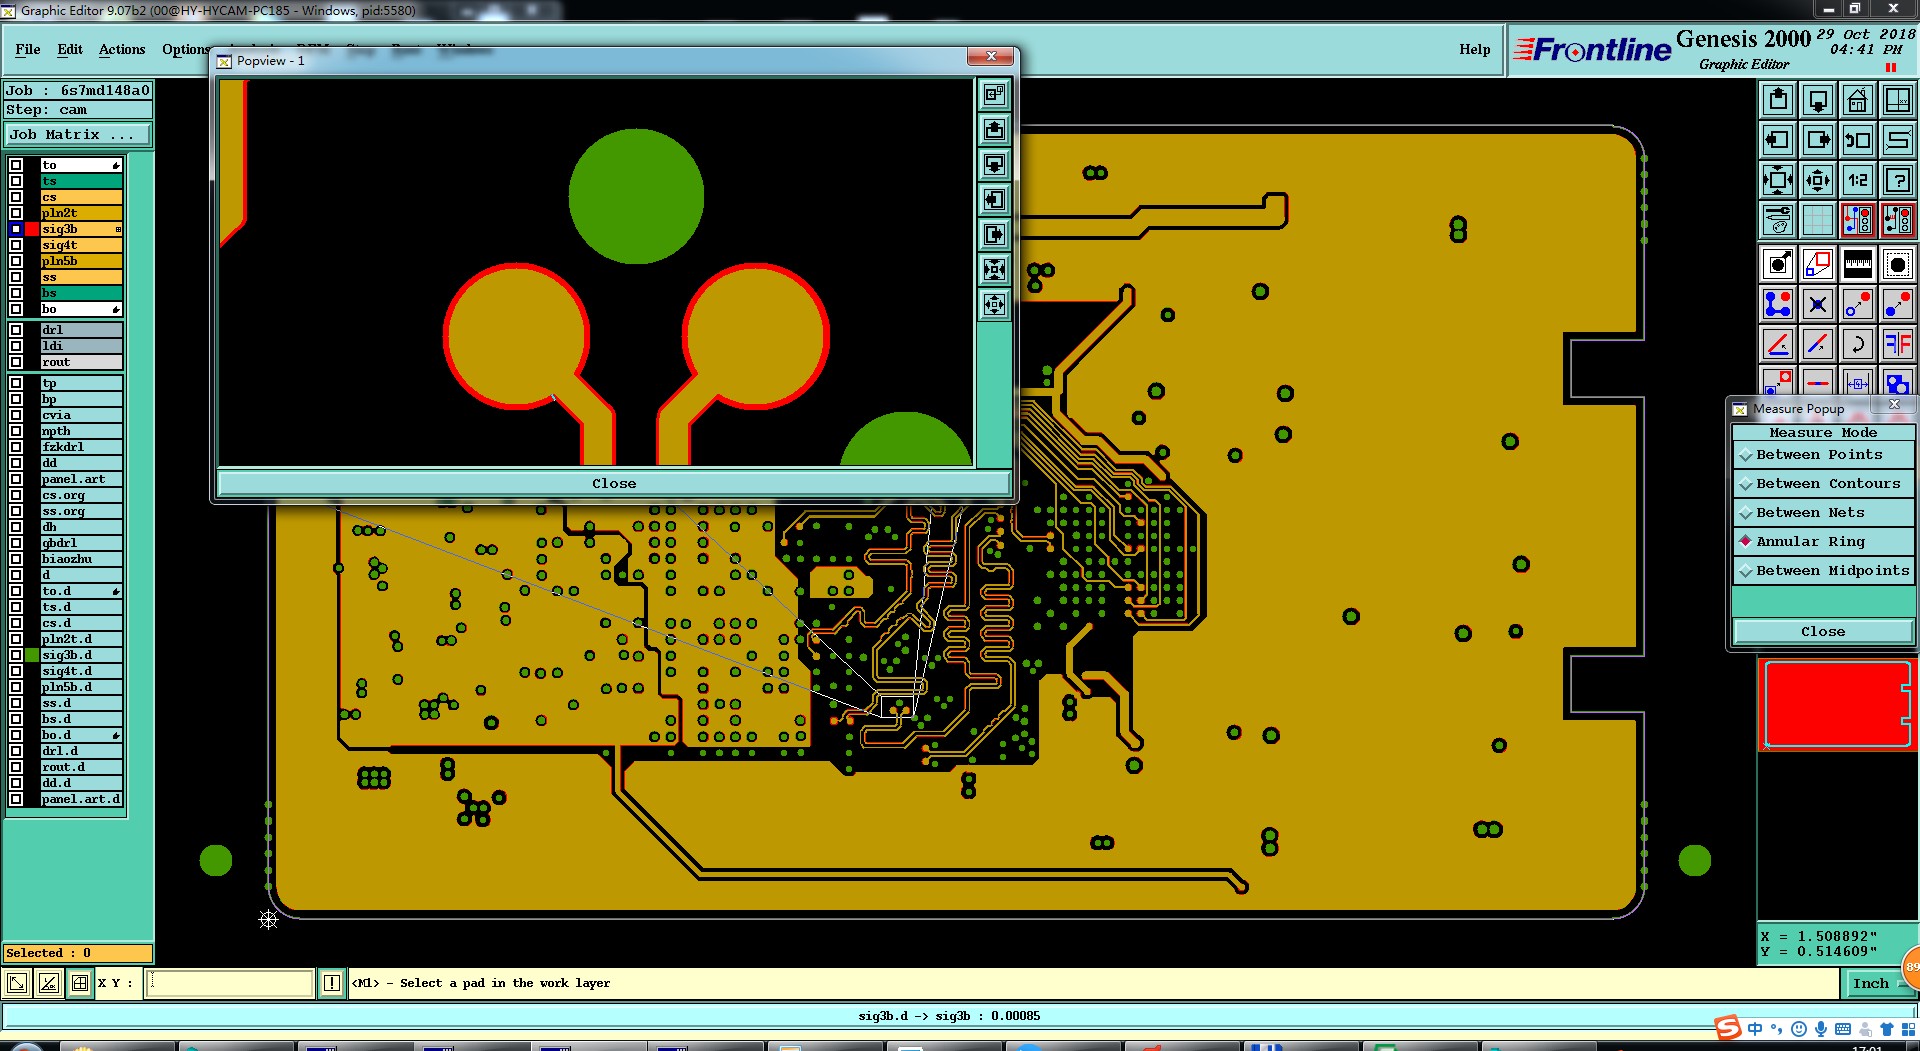Click the pan left icon in right toolbar

(1778, 140)
